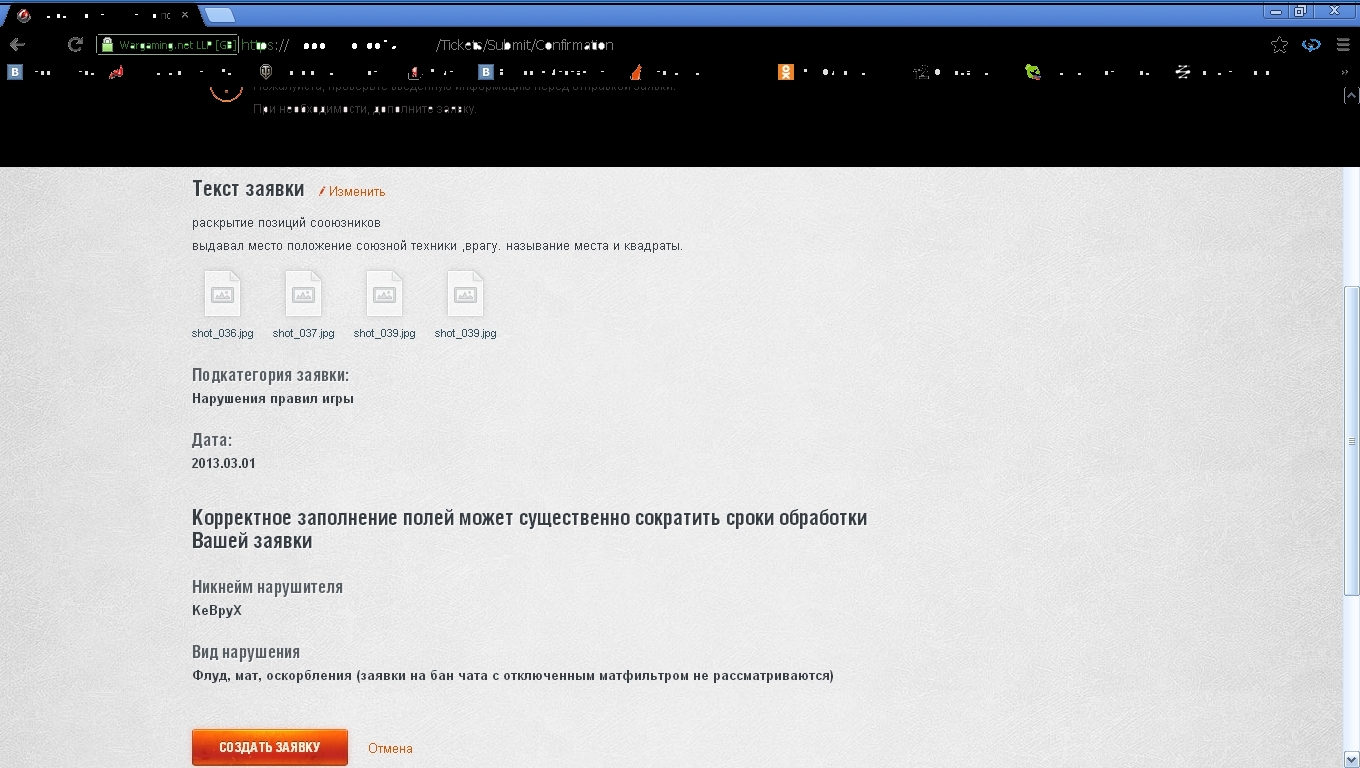
Task: Open a new browser tab
Action: pos(220,15)
